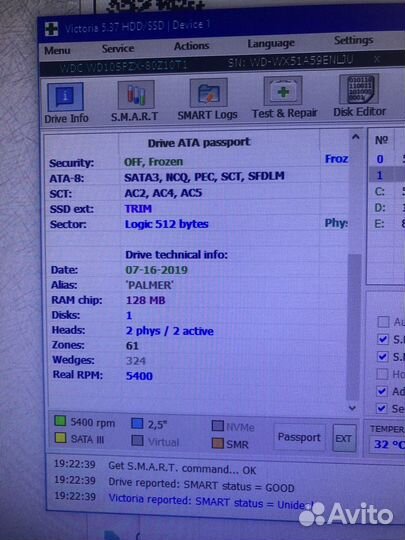Click the passport scroll up arrow
The image size is (405, 540).
point(355,137)
